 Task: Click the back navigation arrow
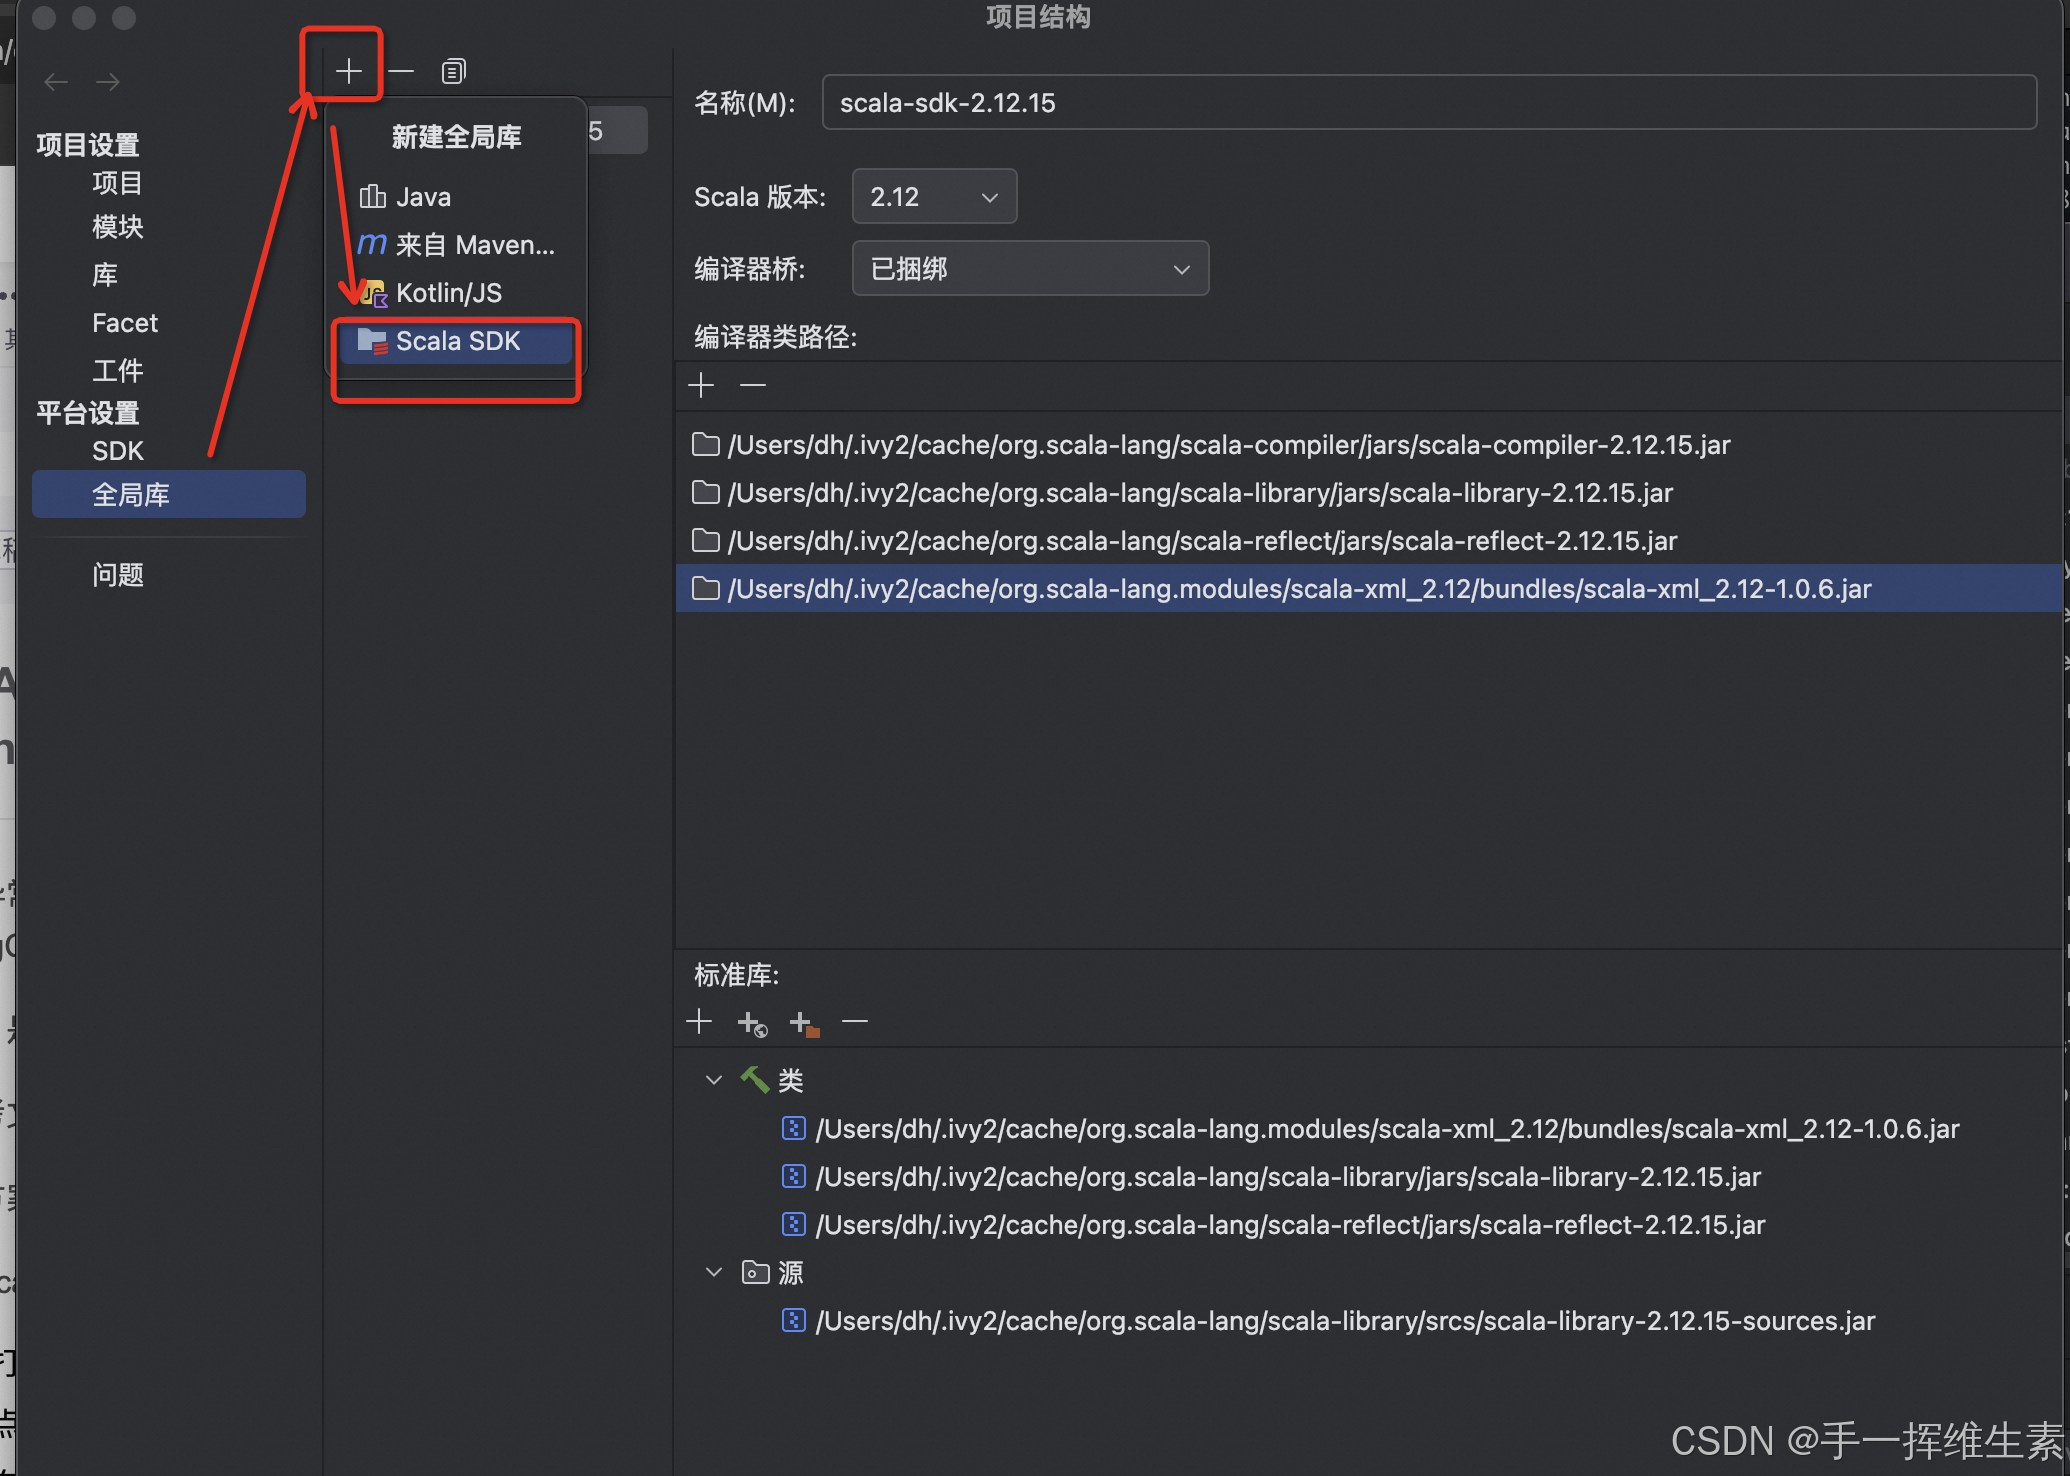[x=56, y=81]
